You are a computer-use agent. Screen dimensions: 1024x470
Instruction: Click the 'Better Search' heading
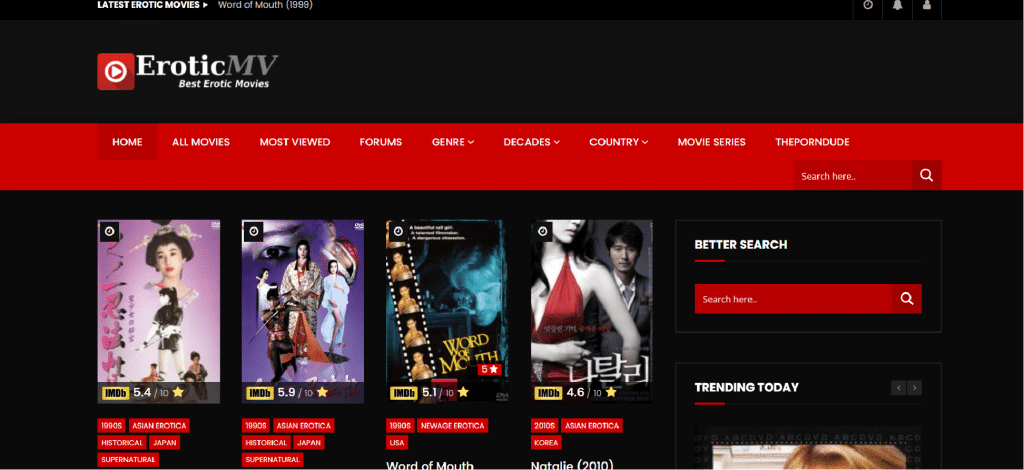pos(741,245)
